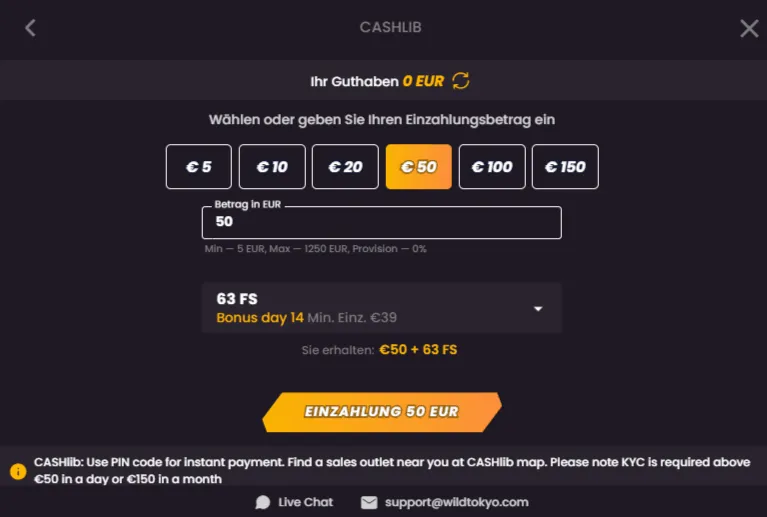Click the yellow info icon
Image resolution: width=767 pixels, height=517 pixels.
click(18, 471)
